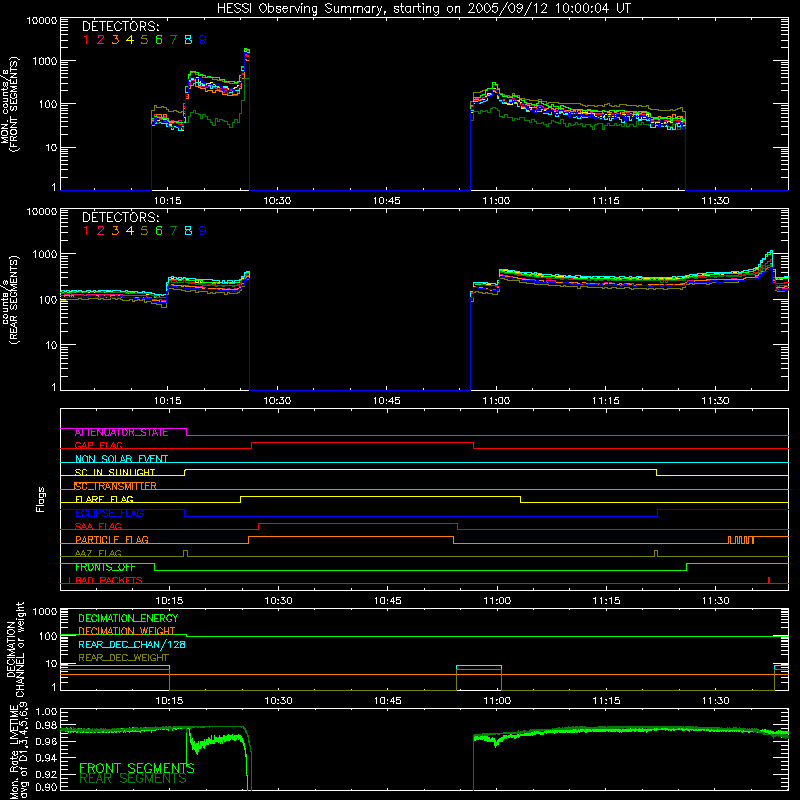Screen dimensions: 800x800
Task: Click the HESSI Observing Summary title text
Action: 423,8
